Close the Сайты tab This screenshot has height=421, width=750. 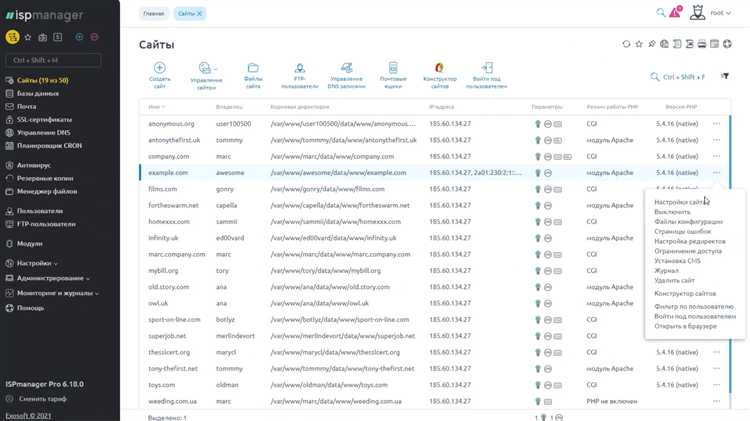(x=199, y=13)
